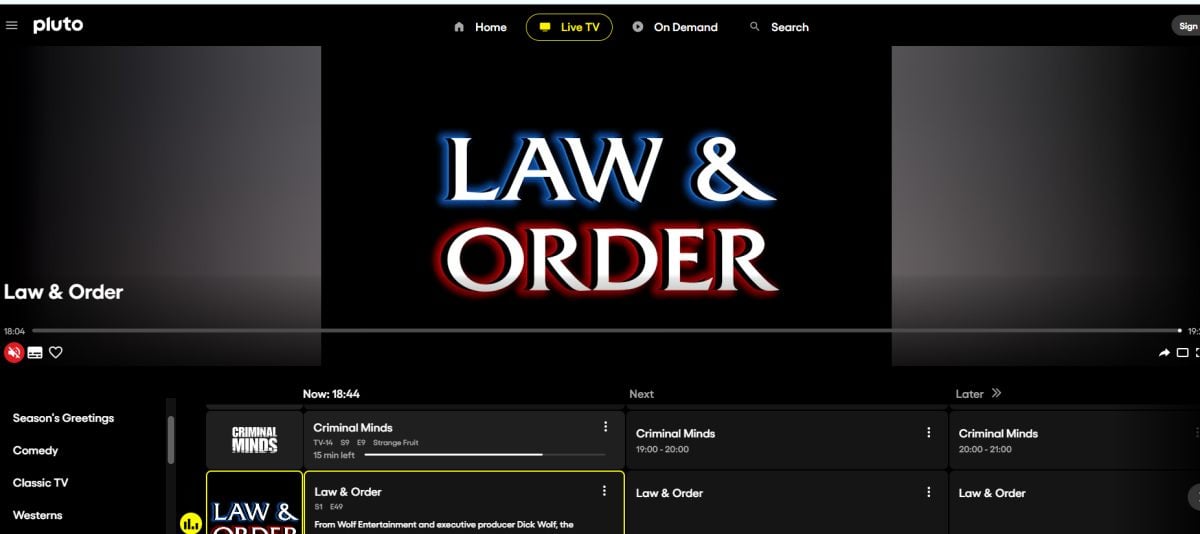Viewport: 1200px width, 534px height.
Task: Switch the player to theater mode
Action: pyautogui.click(x=1182, y=353)
